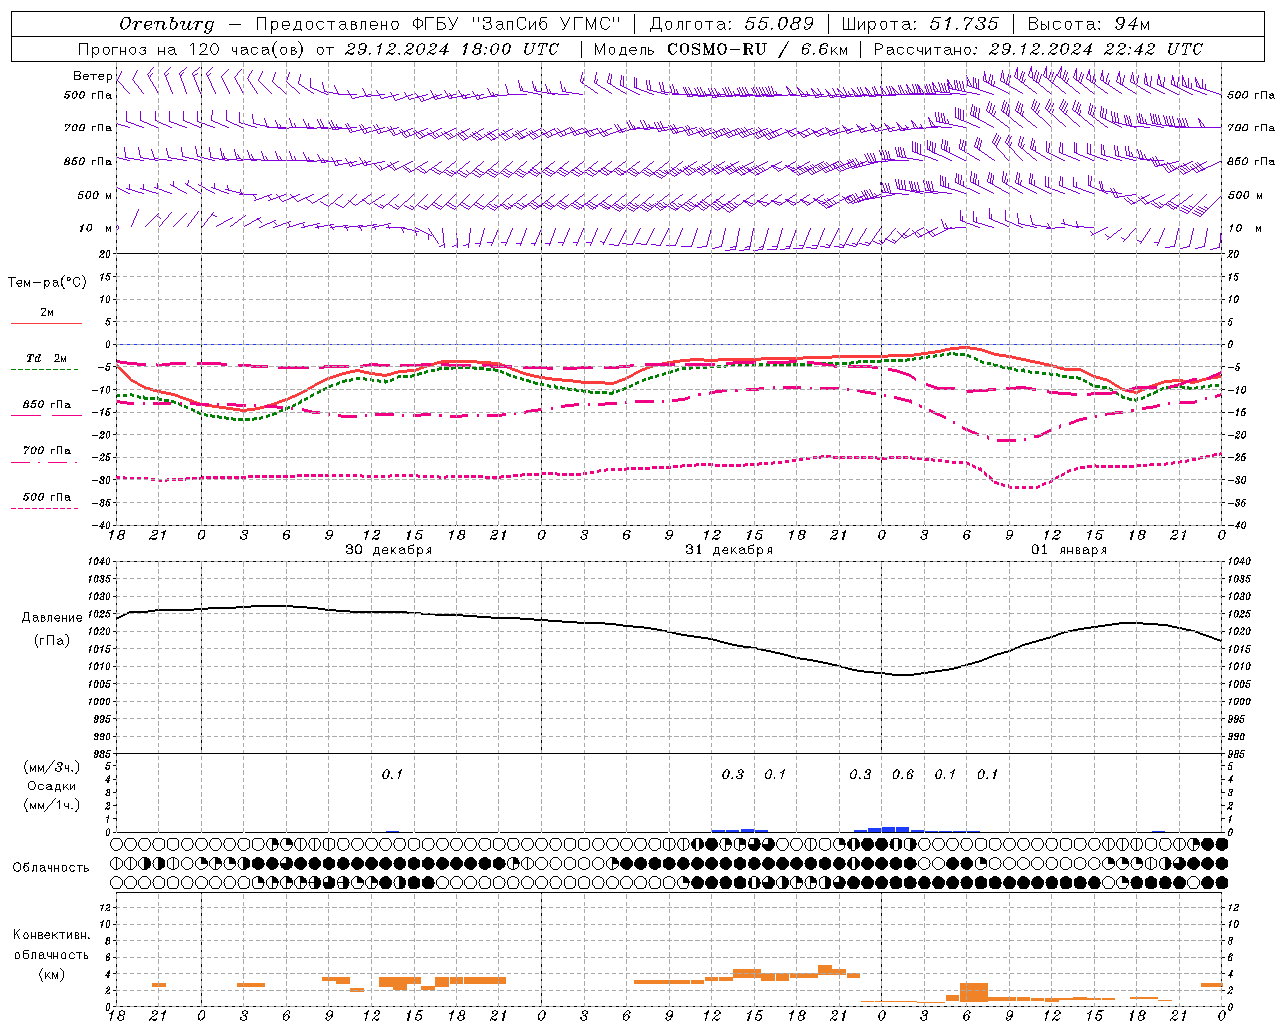Screen dimensions: 1280x1024
Task: Click the 850 гПа temperature legend entry
Action: 47,405
